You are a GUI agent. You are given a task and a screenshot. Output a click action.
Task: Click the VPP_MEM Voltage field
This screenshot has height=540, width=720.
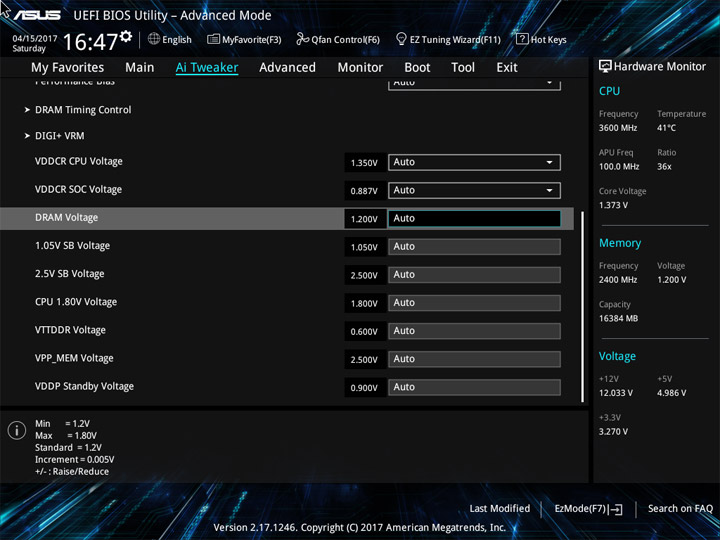click(x=474, y=359)
